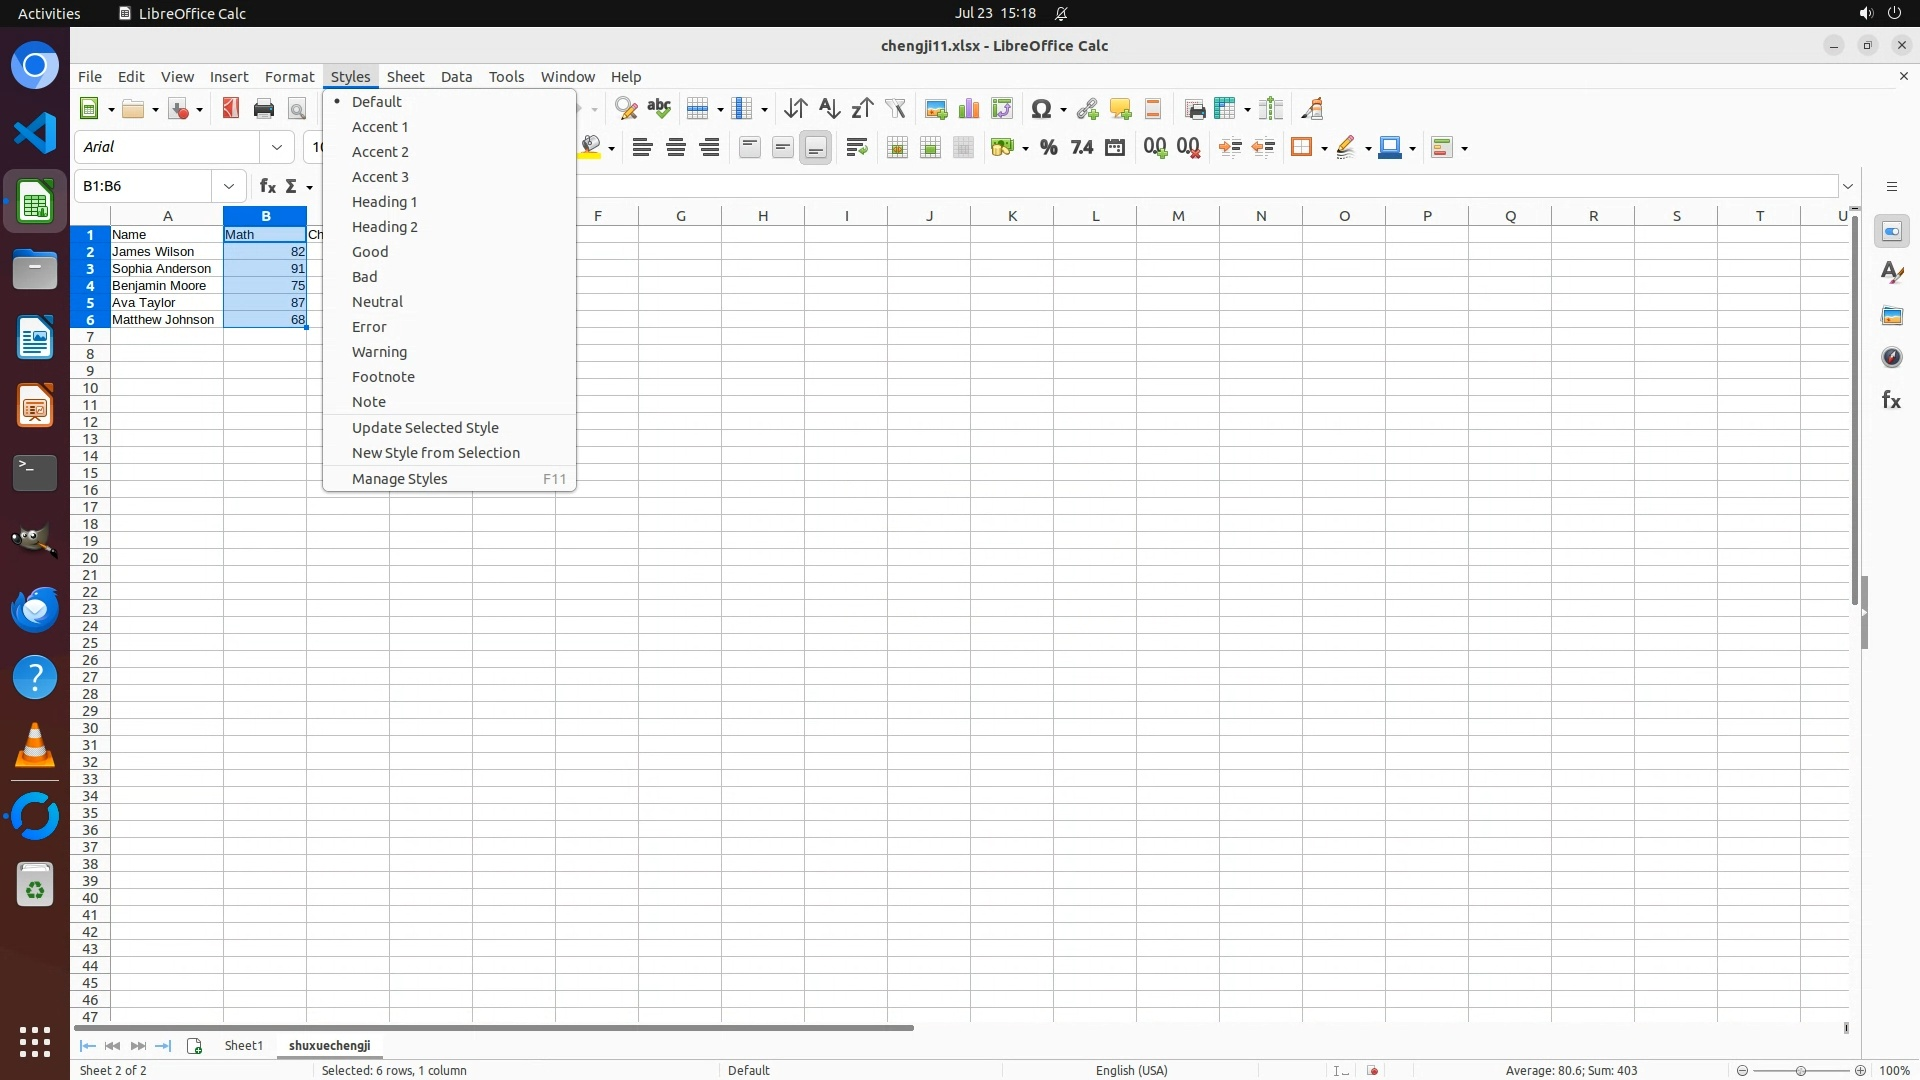Image resolution: width=1920 pixels, height=1080 pixels.
Task: Click the Function Wizard fx icon
Action: pos(267,187)
